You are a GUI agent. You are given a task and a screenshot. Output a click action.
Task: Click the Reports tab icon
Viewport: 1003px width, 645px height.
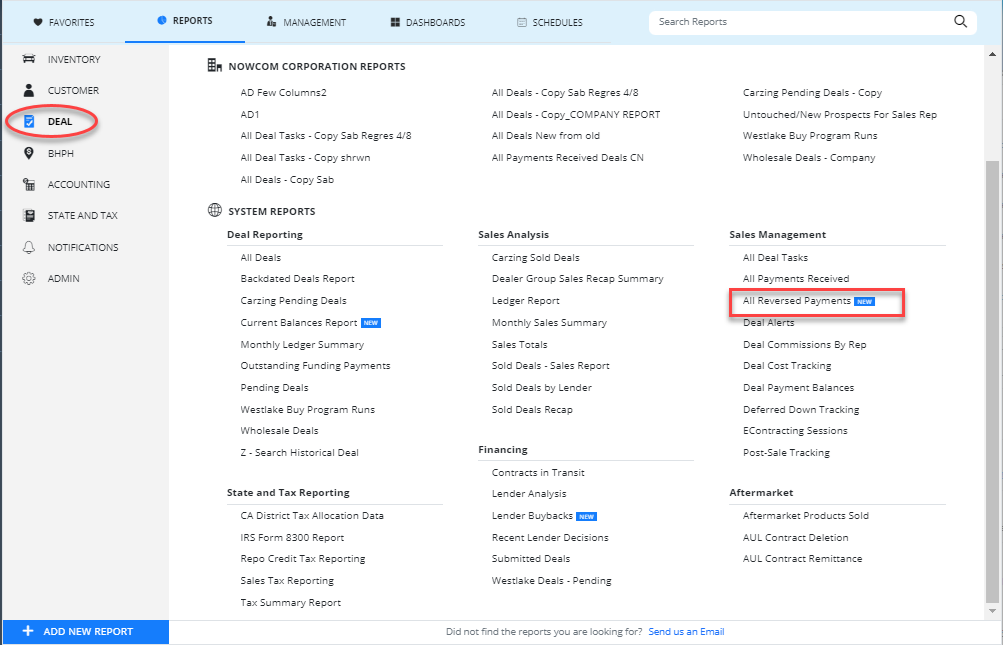tap(162, 20)
